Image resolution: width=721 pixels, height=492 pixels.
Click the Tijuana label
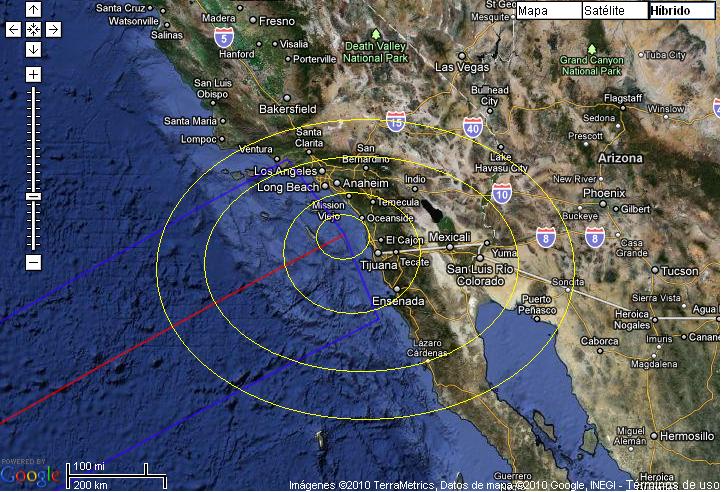379,265
